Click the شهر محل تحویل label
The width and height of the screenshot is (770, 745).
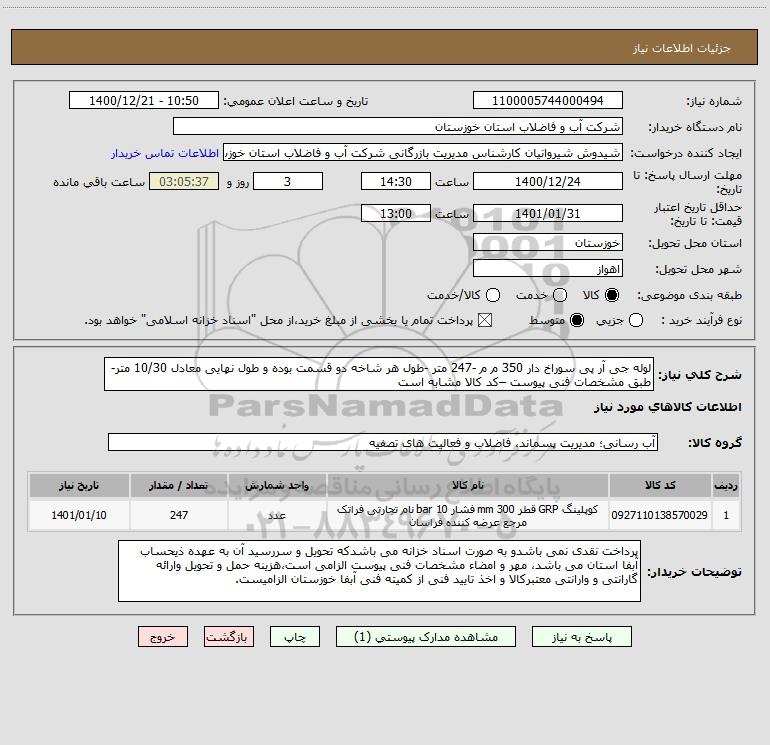(x=700, y=270)
